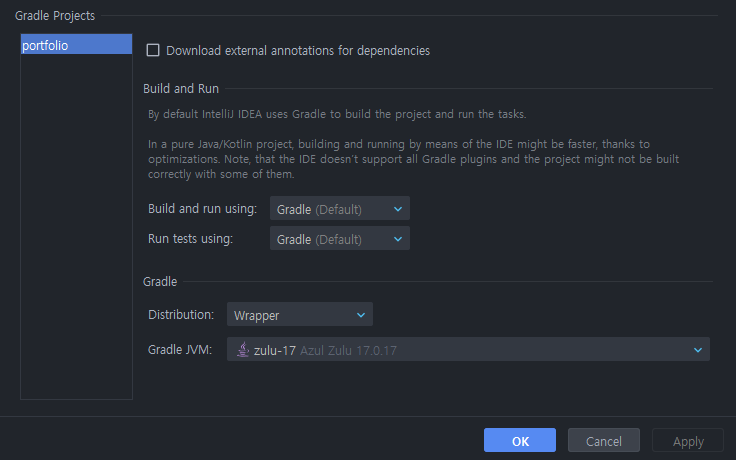736x460 pixels.
Task: Click the Cancel button
Action: coord(603,441)
